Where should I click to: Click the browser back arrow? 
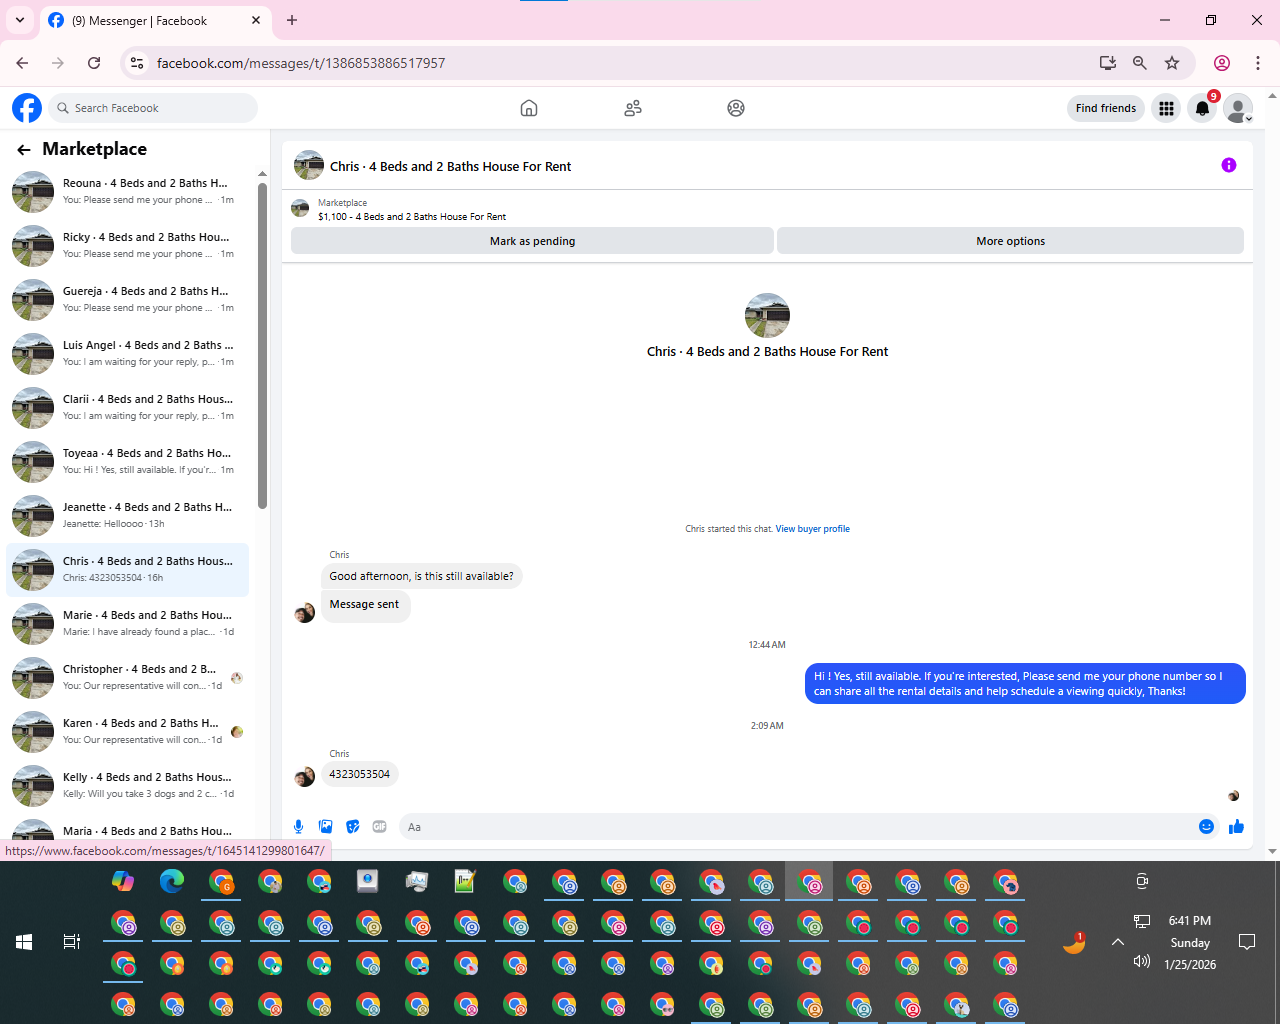click(x=22, y=63)
